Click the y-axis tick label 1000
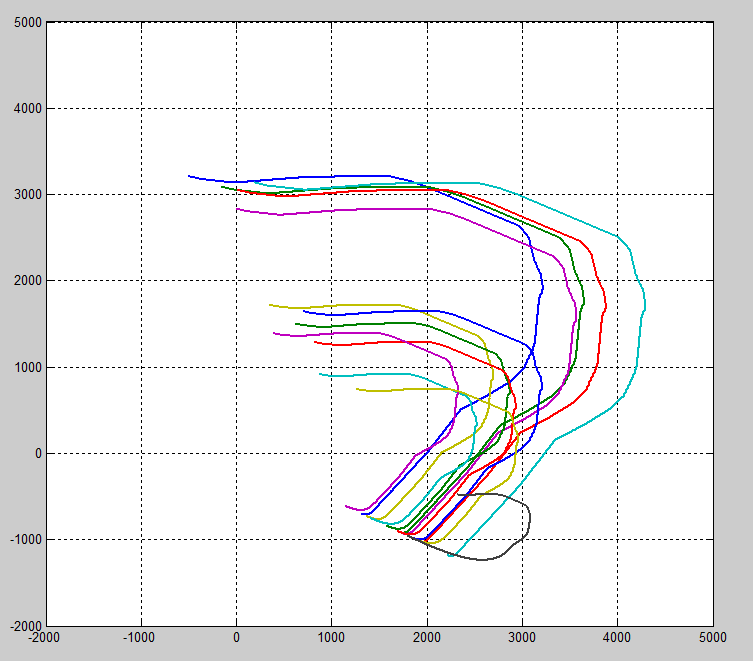 point(25,367)
